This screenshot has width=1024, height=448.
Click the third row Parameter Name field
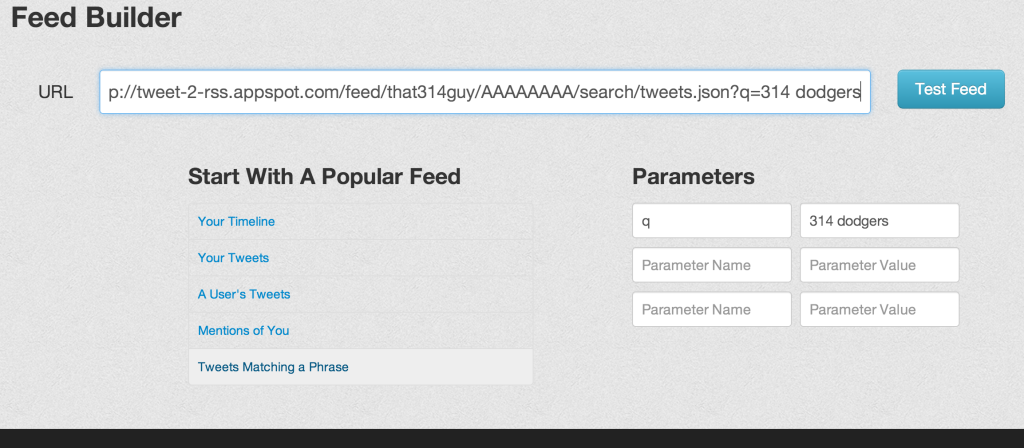point(711,310)
